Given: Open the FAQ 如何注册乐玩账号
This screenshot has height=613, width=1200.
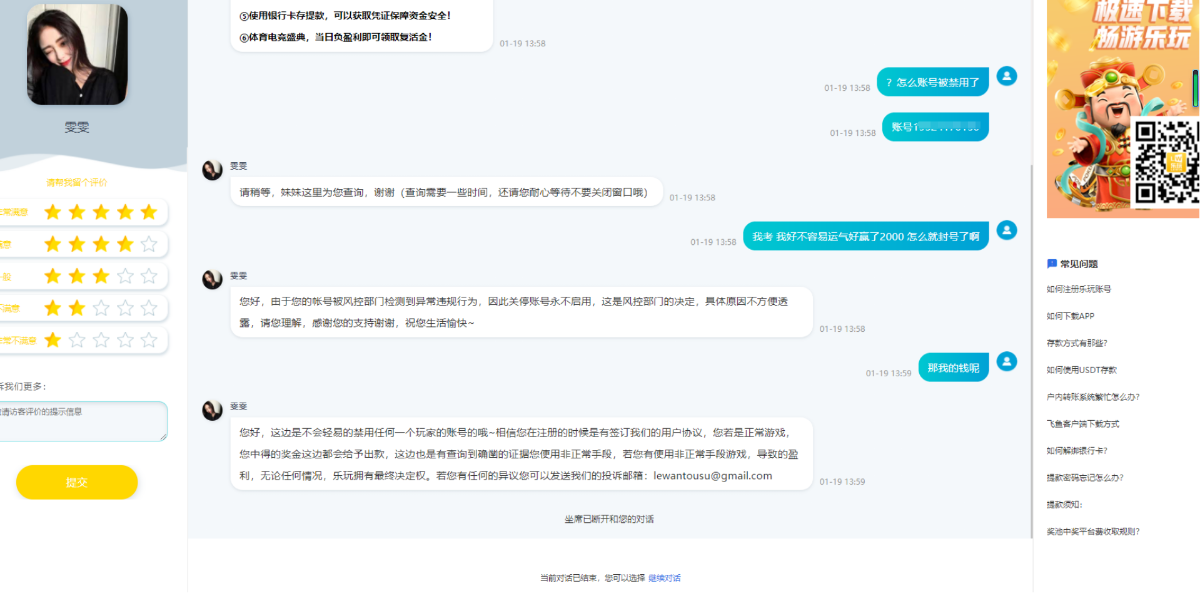Looking at the screenshot, I should 1079,289.
